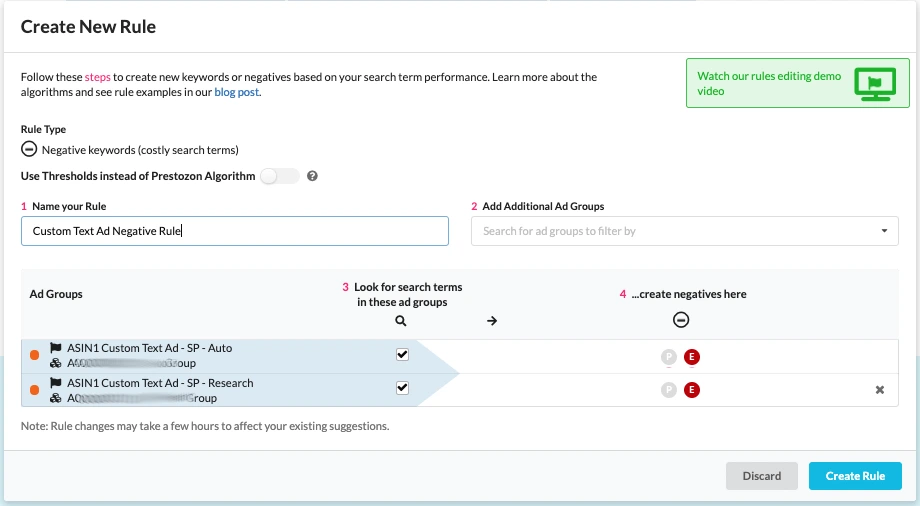
Task: Remove the SP - Research ad group row
Action: (x=880, y=390)
